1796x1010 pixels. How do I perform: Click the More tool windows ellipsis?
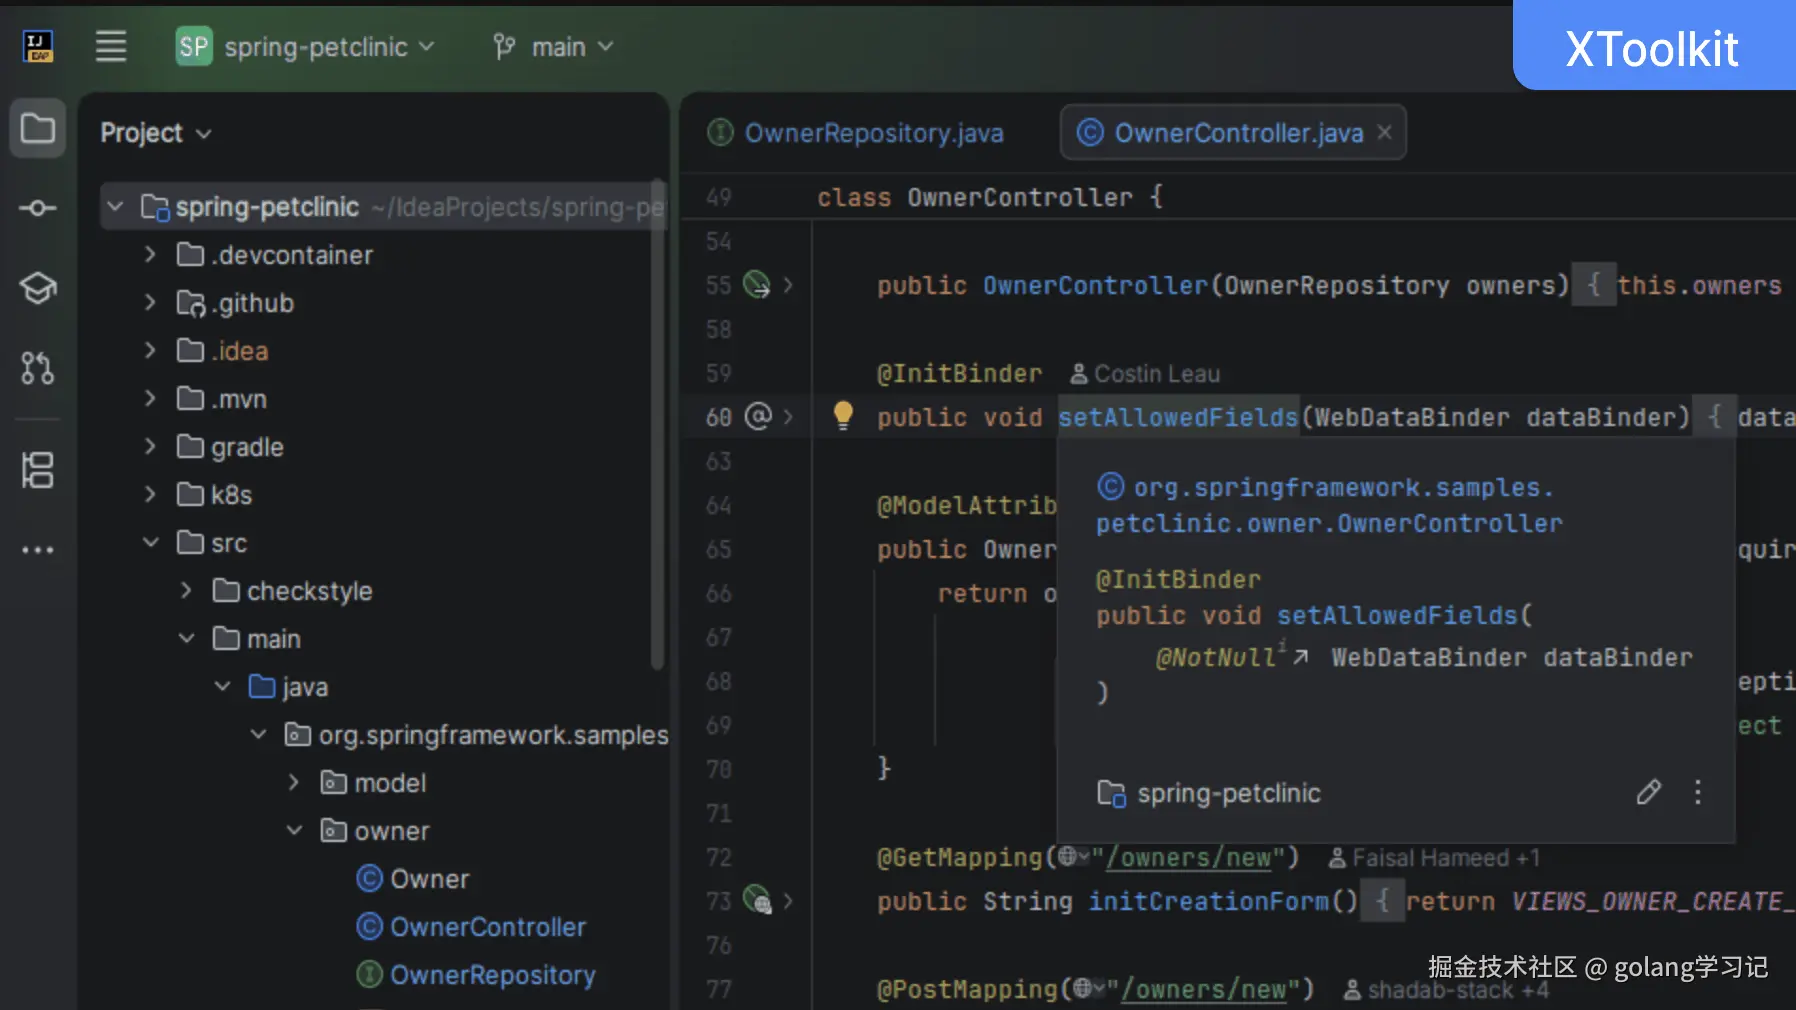pos(38,550)
